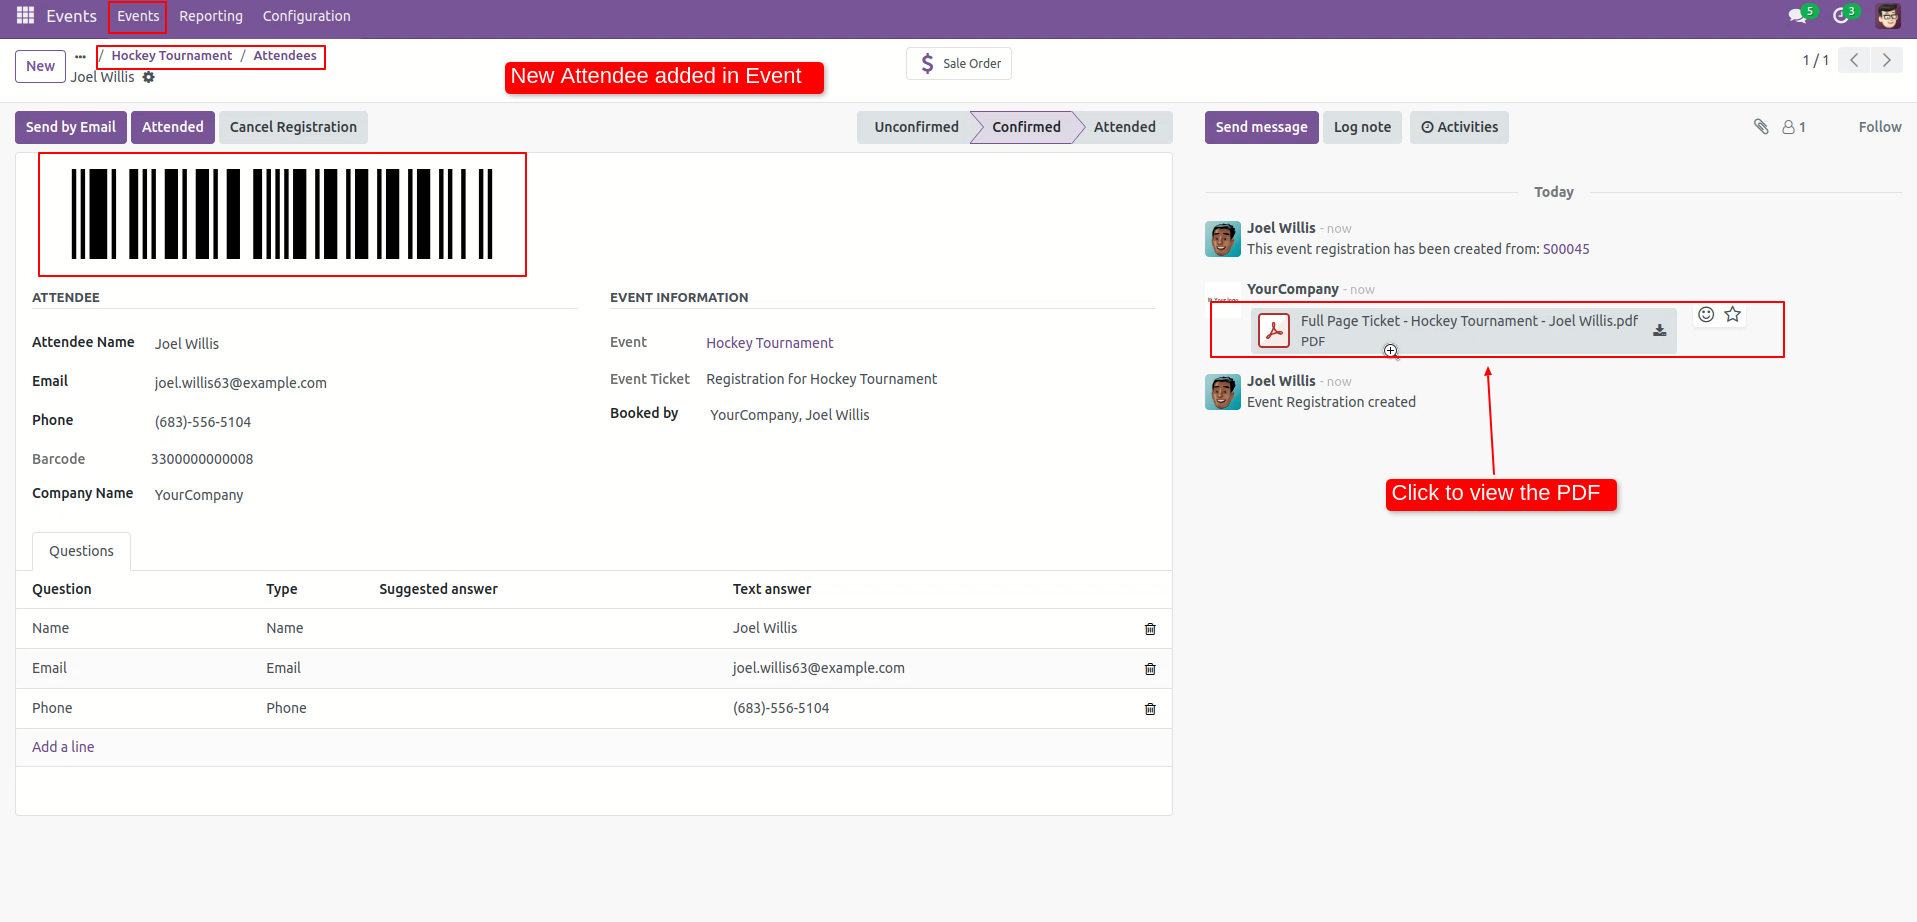The width and height of the screenshot is (1917, 922).
Task: Click the breadcrumb ellipsis icon
Action: pos(80,56)
